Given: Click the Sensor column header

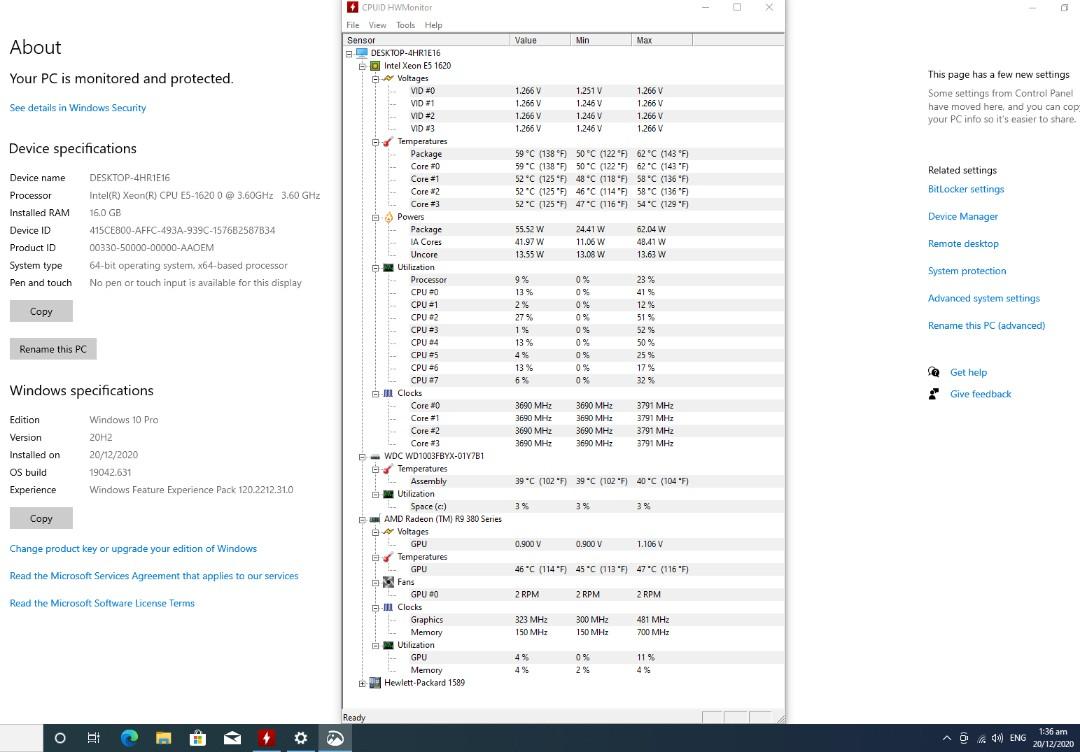Looking at the screenshot, I should coord(360,39).
